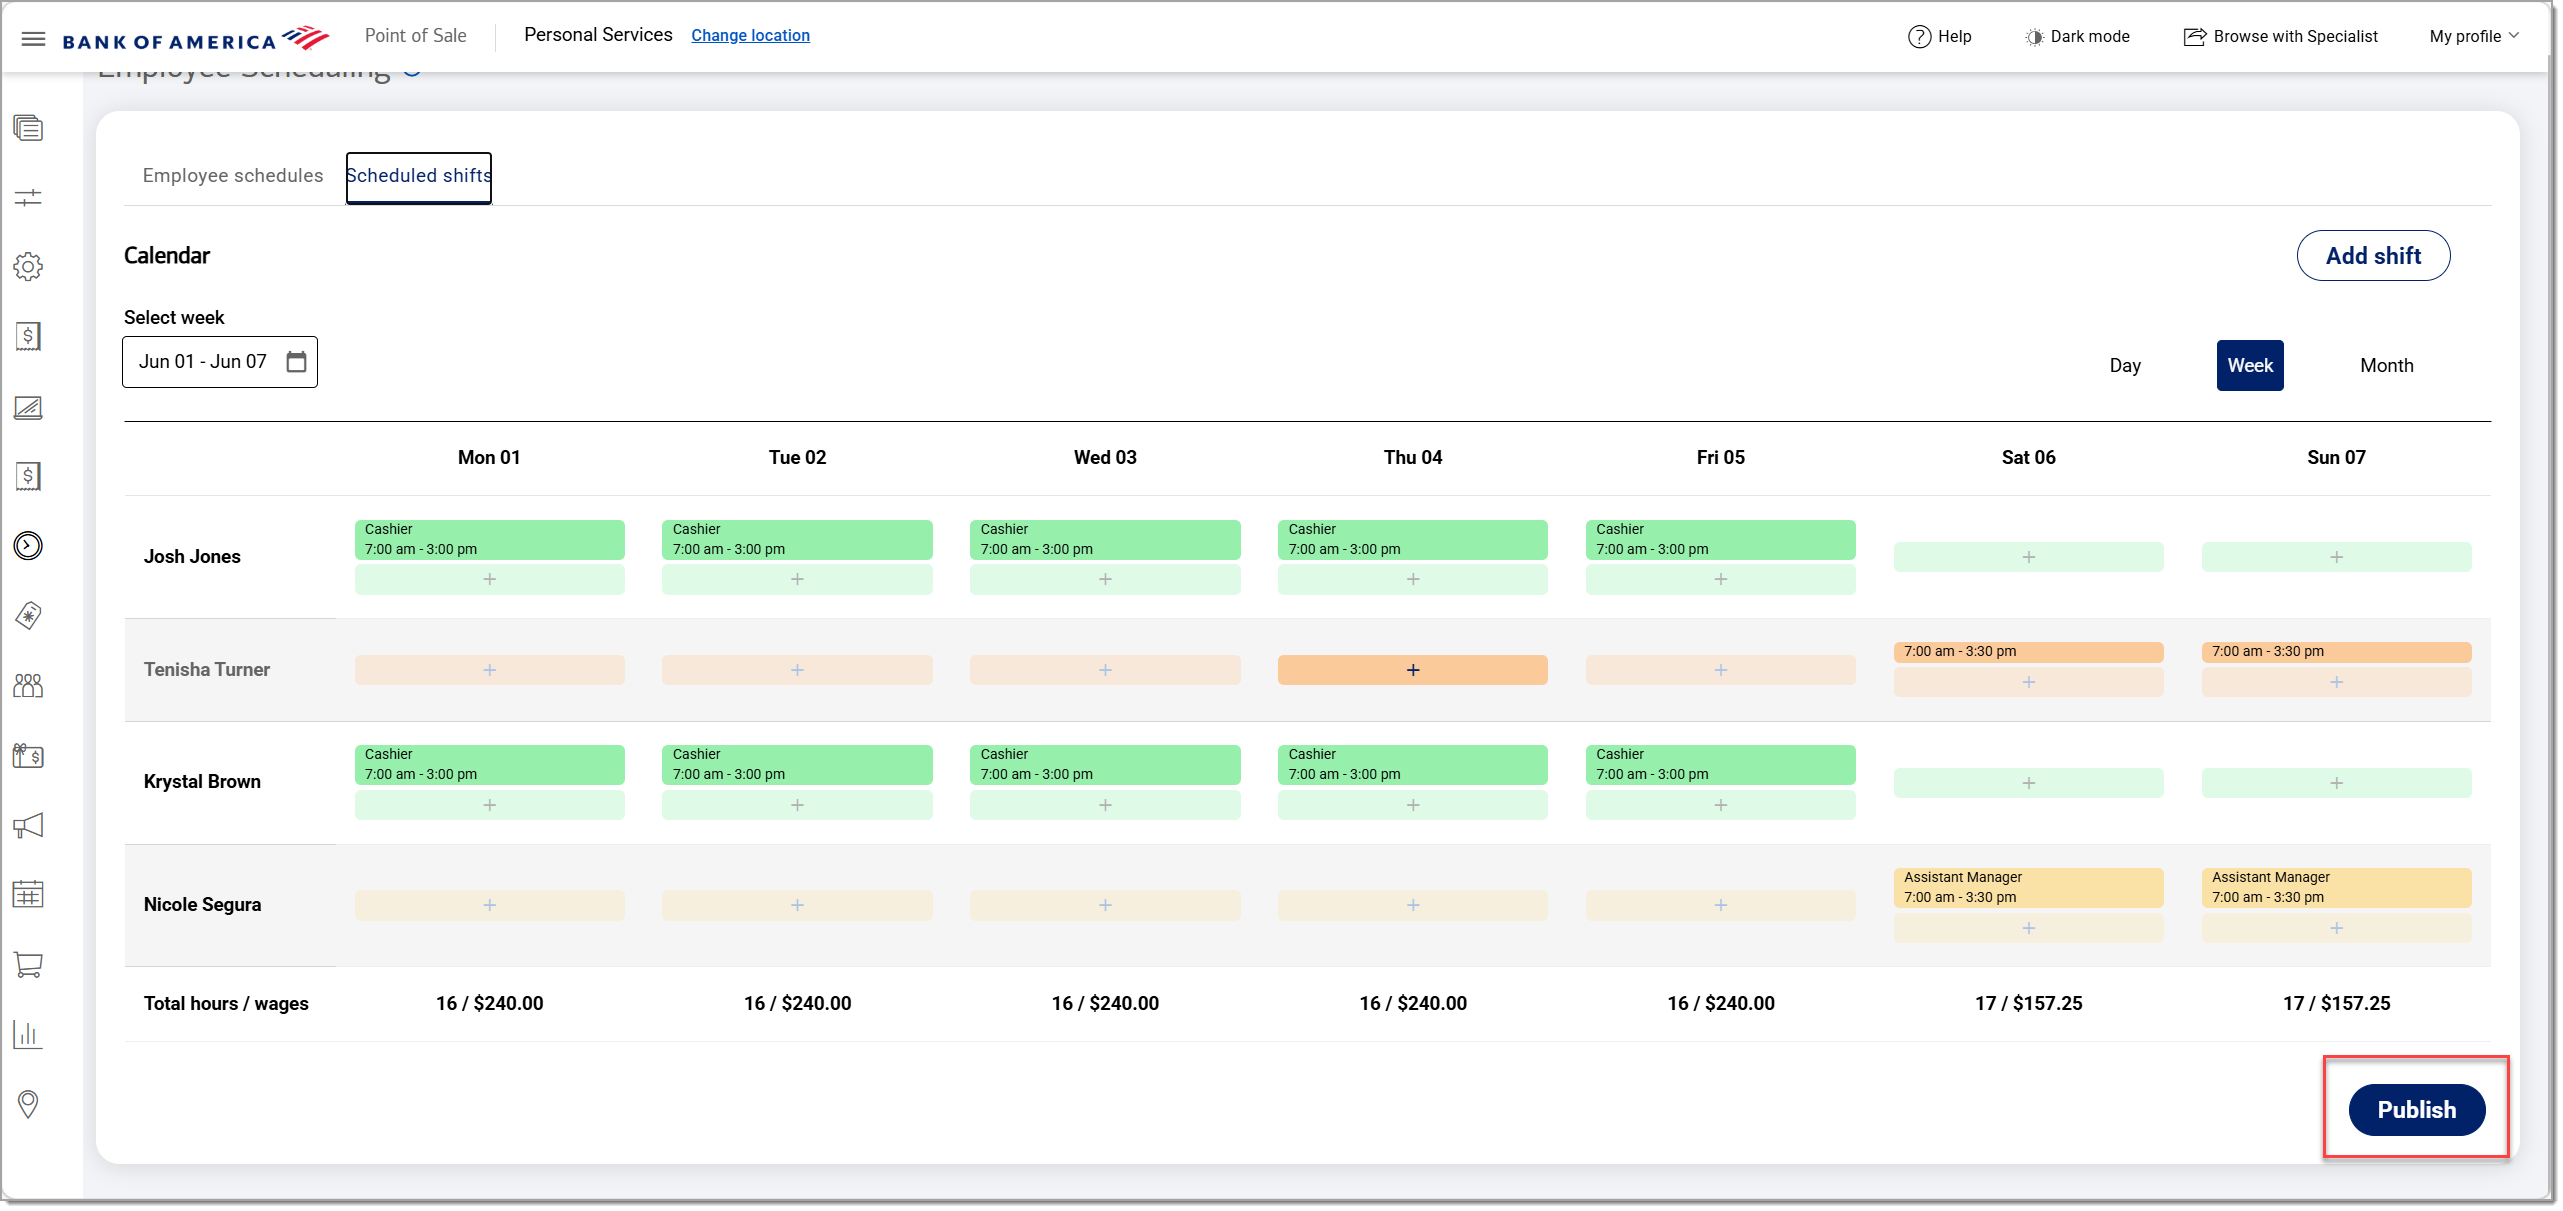
Task: Open the table grid sidebar icon
Action: coord(28,894)
